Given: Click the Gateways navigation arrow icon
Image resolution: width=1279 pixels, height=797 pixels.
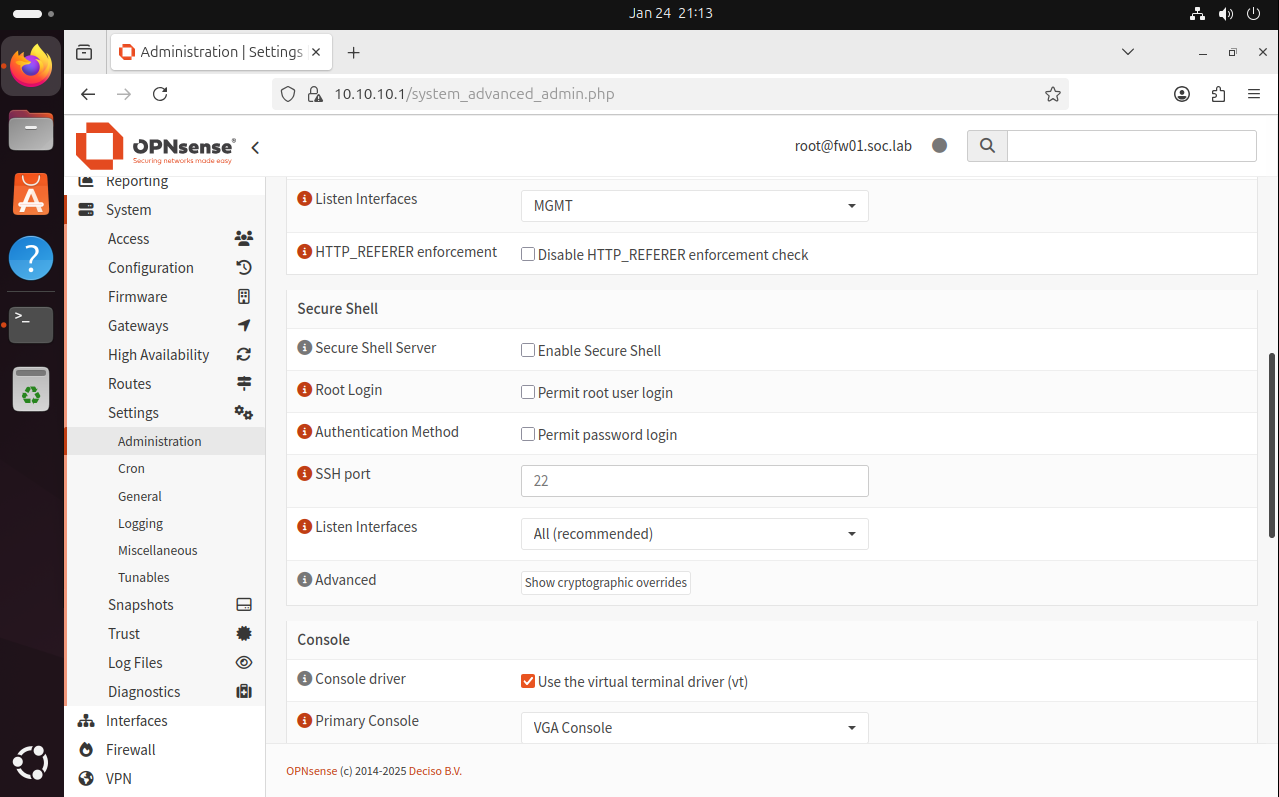Looking at the screenshot, I should tap(243, 325).
